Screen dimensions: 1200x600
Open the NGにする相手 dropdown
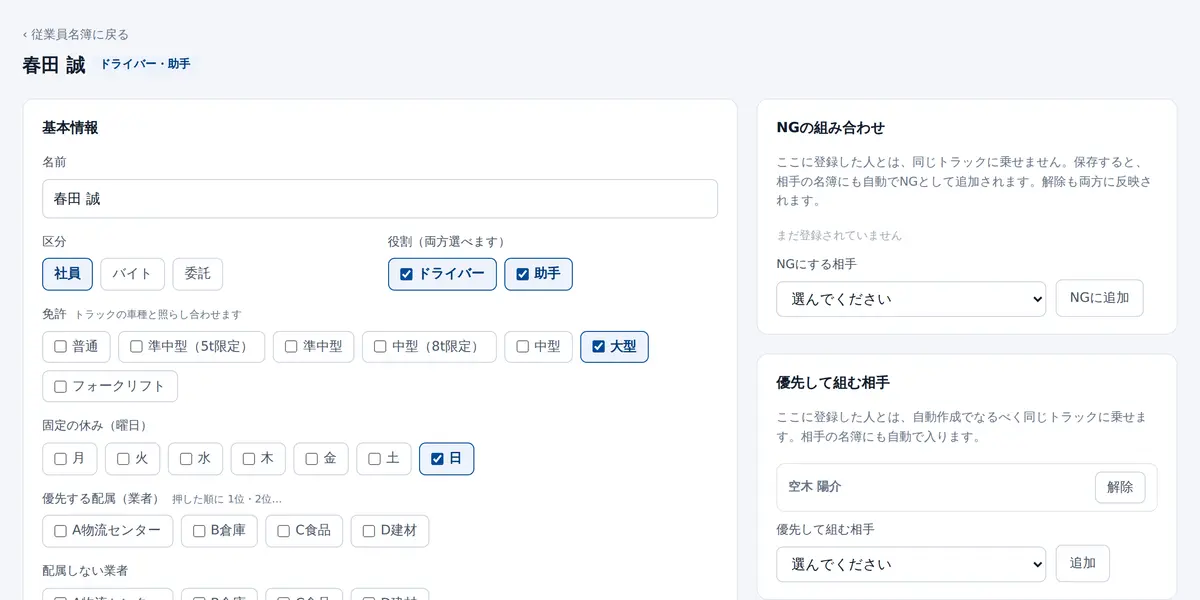(x=911, y=299)
